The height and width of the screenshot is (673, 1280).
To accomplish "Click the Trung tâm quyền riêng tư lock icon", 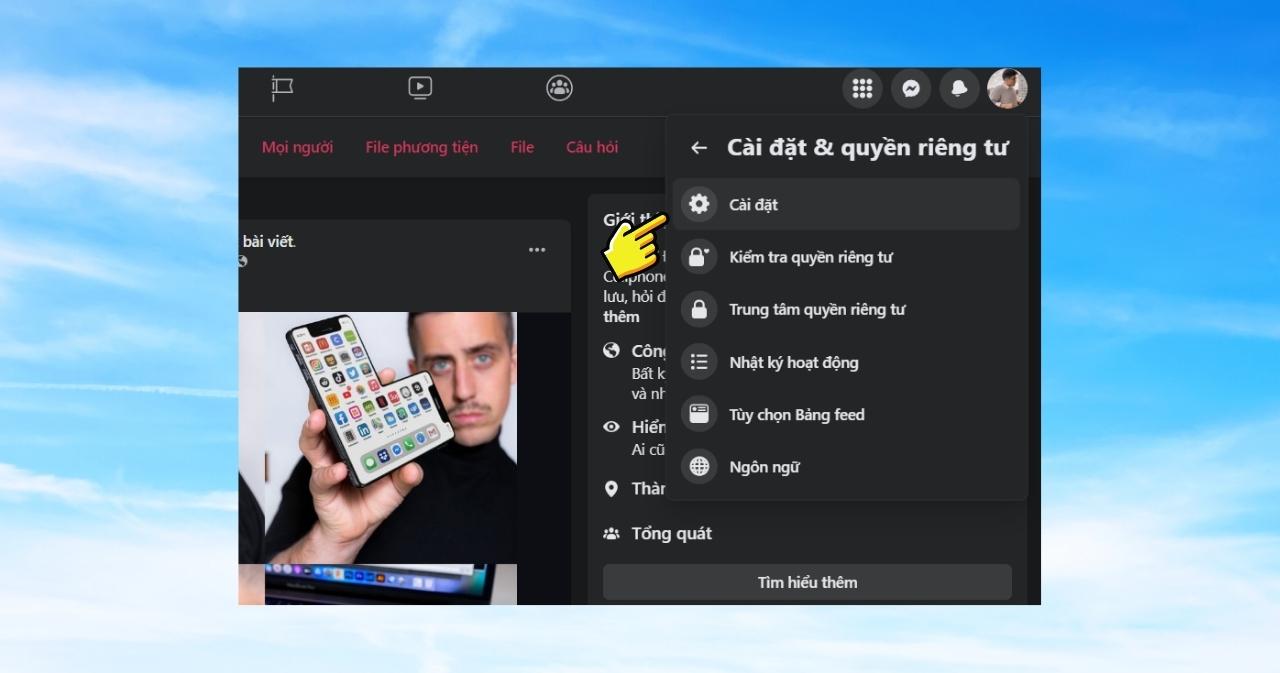I will click(x=699, y=309).
